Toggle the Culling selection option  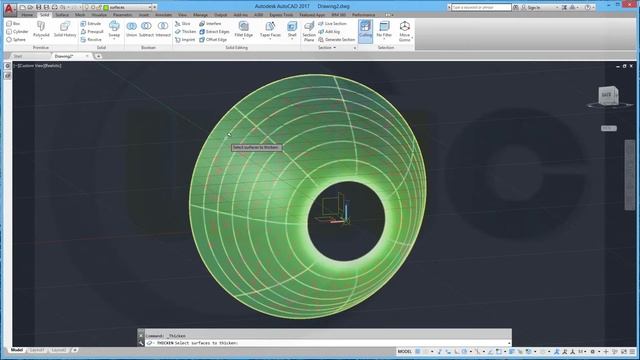pyautogui.click(x=365, y=31)
